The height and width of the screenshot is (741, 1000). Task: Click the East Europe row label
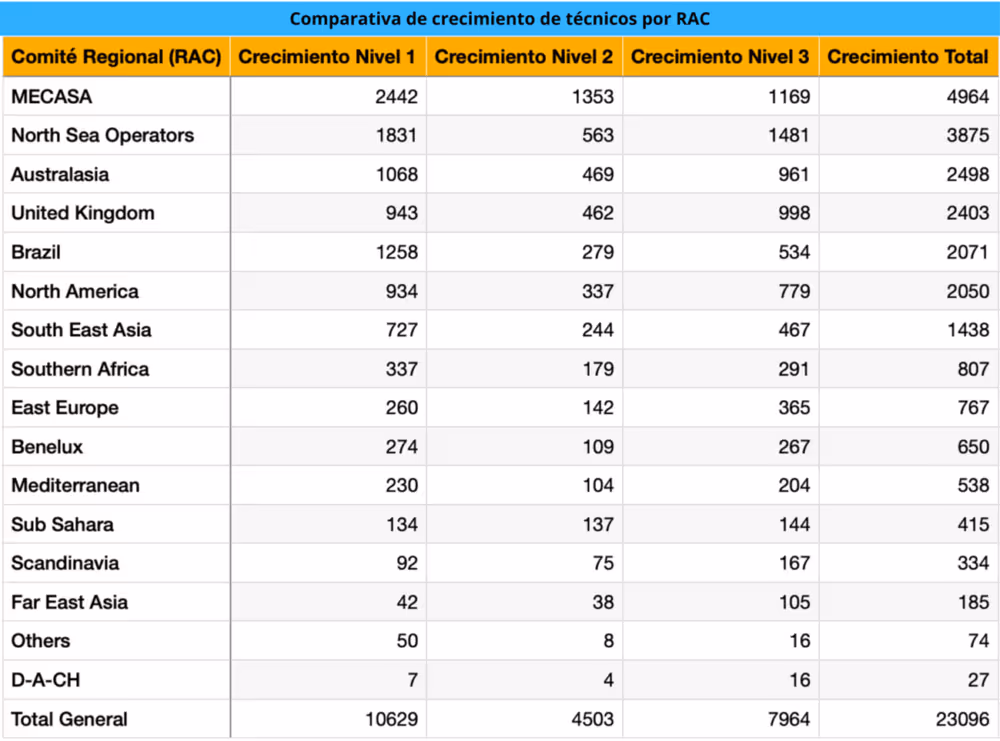(x=65, y=407)
